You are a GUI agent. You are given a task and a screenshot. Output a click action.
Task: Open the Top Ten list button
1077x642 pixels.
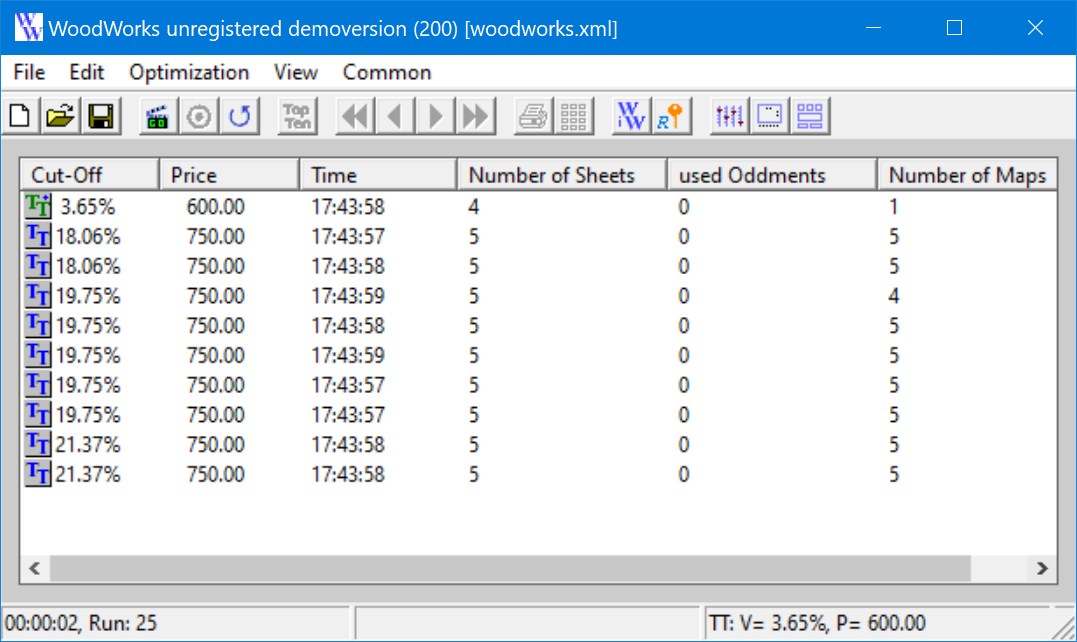[x=297, y=116]
